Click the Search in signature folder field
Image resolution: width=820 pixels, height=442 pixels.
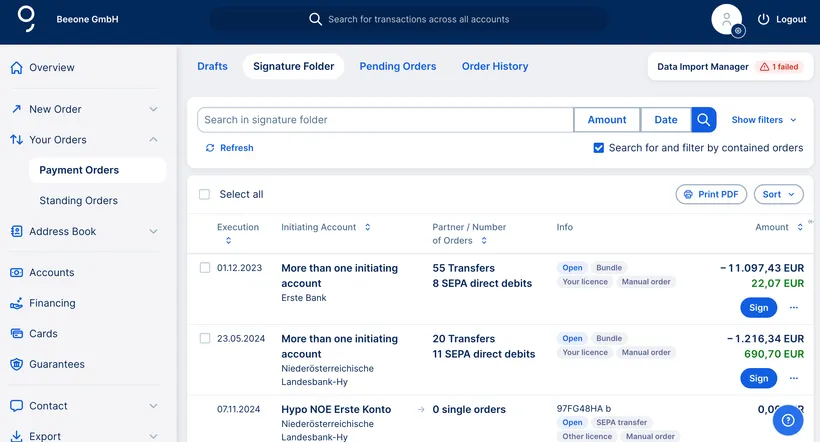pyautogui.click(x=385, y=120)
